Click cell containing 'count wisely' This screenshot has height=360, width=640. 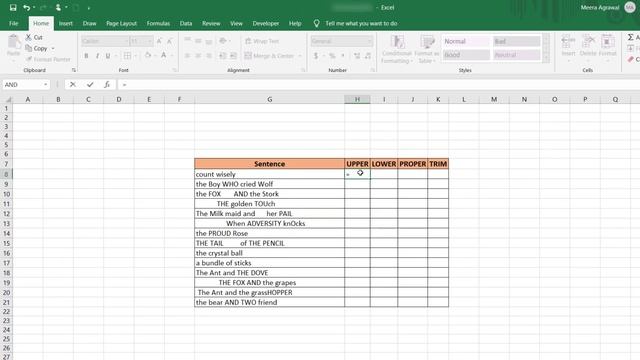click(269, 174)
